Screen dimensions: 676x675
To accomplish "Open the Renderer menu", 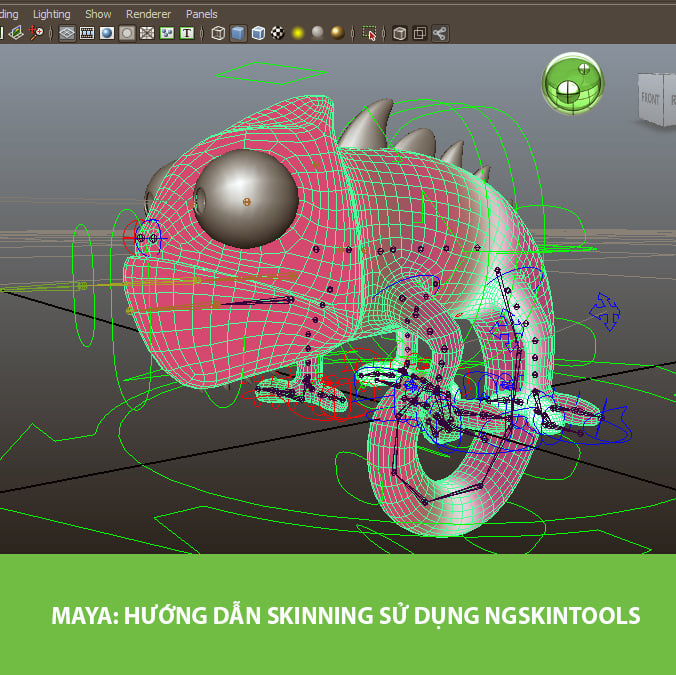I will [148, 14].
